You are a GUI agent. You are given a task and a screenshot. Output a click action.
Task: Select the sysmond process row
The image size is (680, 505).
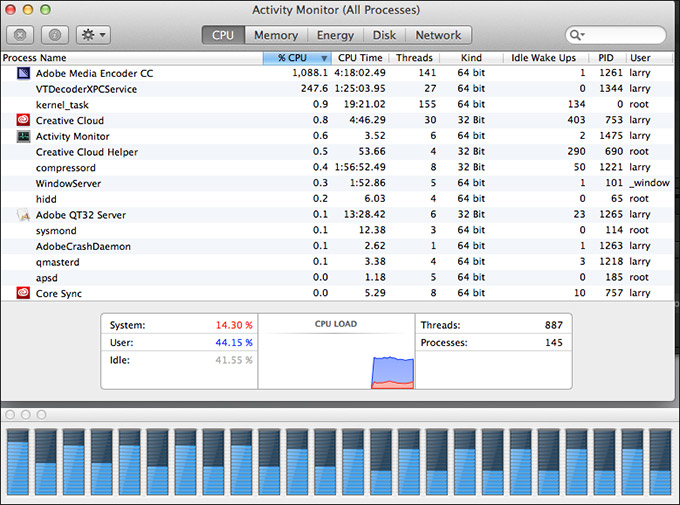[x=337, y=230]
